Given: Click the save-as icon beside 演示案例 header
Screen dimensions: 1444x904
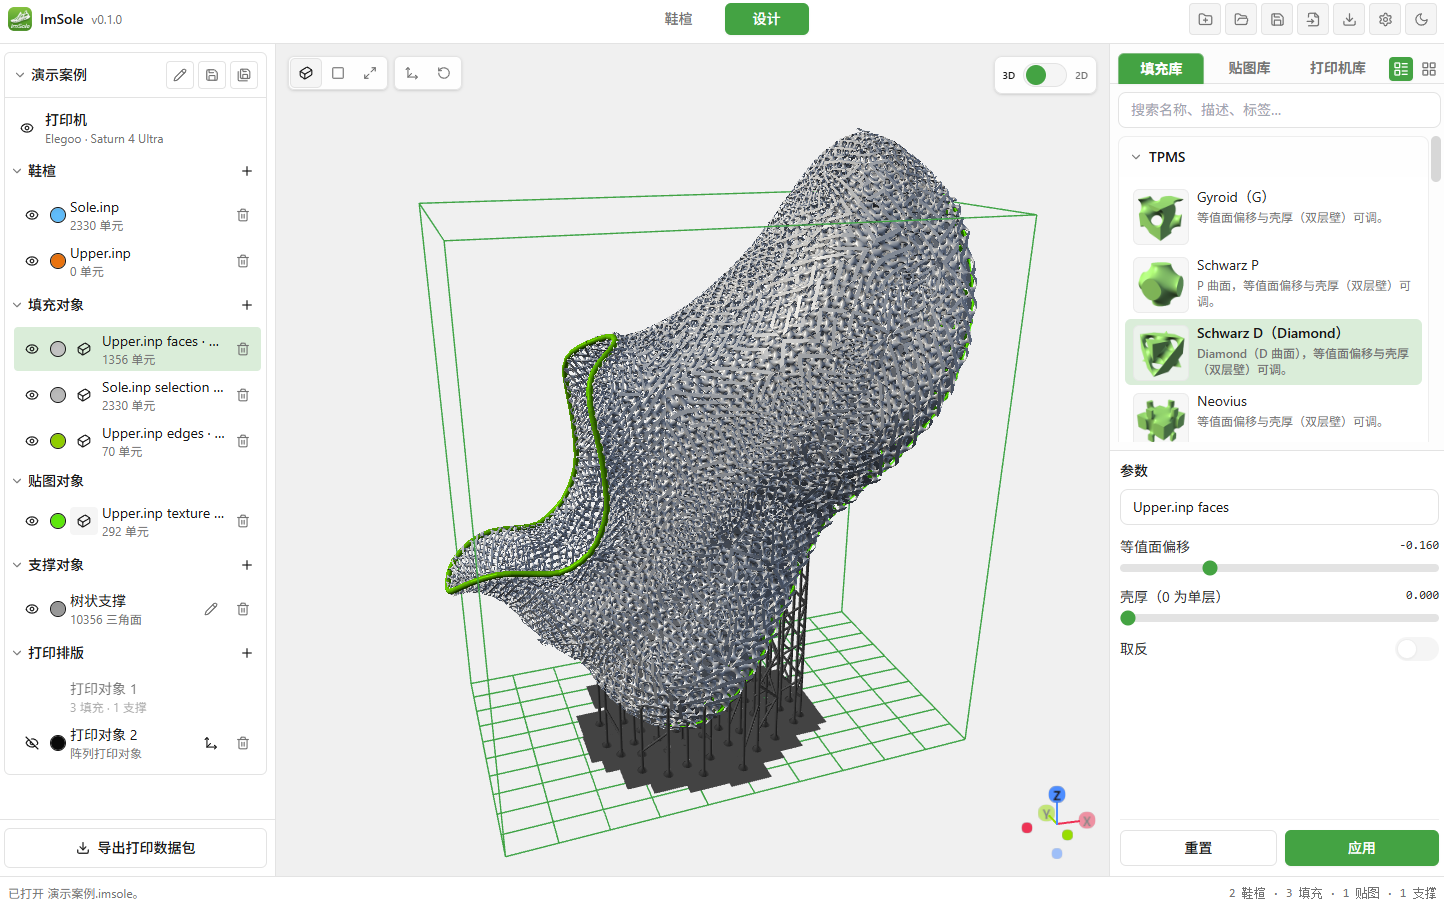Looking at the screenshot, I should (x=244, y=75).
